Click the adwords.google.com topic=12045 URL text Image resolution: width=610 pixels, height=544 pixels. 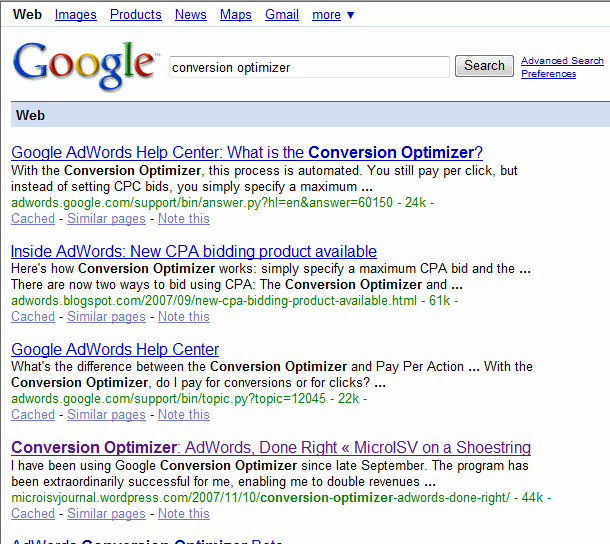(168, 398)
